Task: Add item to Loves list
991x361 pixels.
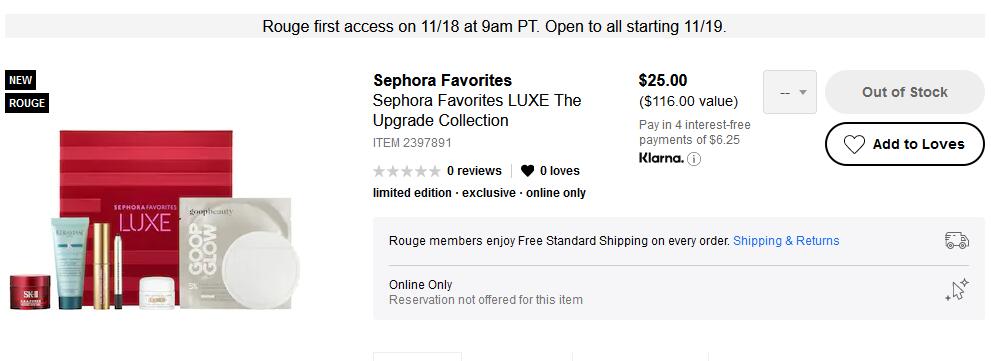Action: (904, 144)
